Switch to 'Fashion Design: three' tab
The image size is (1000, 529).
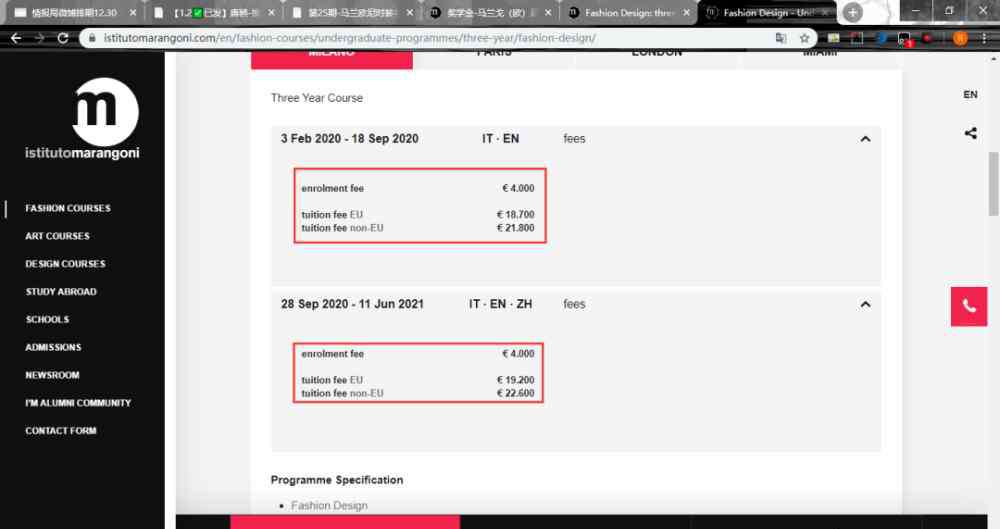coord(629,12)
